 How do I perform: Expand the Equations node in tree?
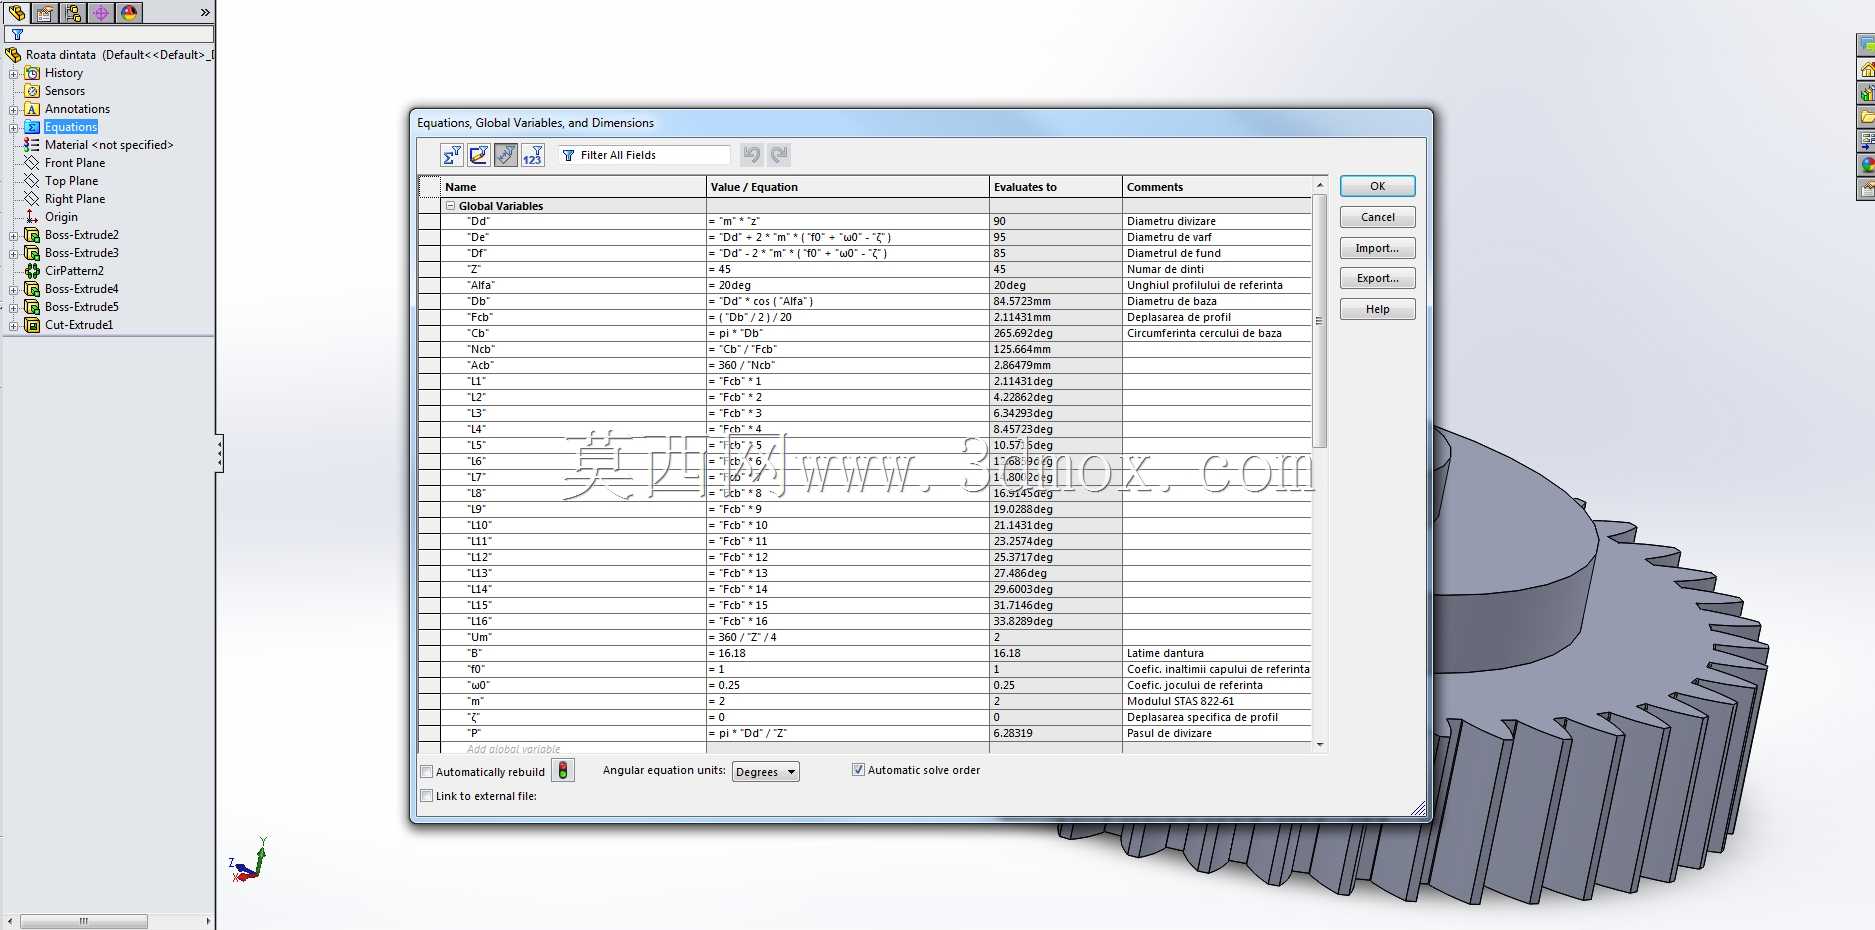pyautogui.click(x=14, y=128)
